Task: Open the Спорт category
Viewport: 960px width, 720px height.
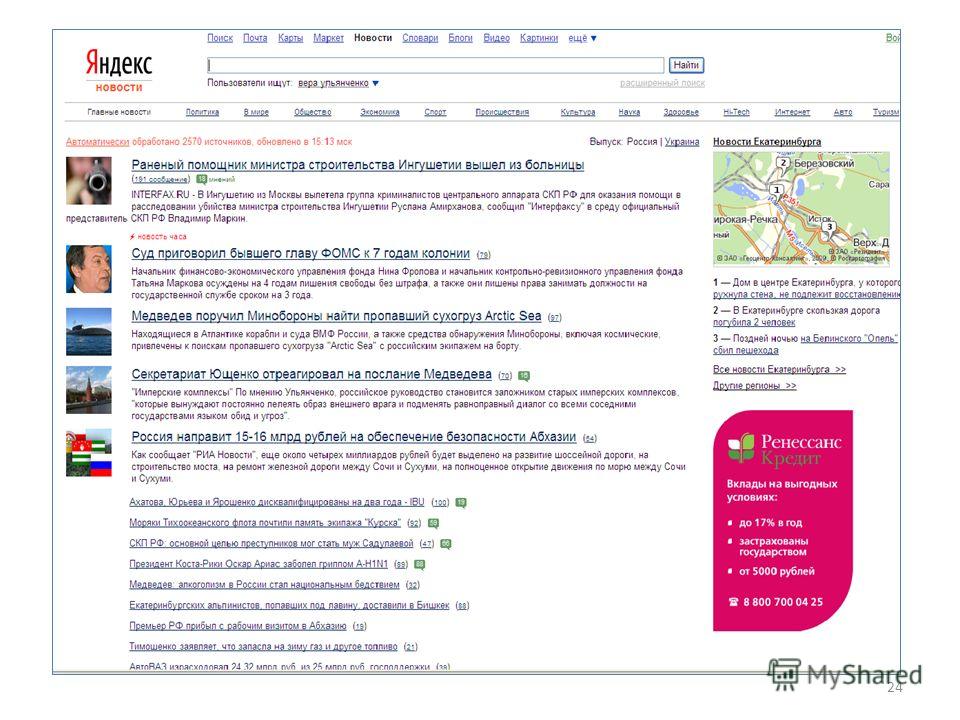Action: click(435, 112)
